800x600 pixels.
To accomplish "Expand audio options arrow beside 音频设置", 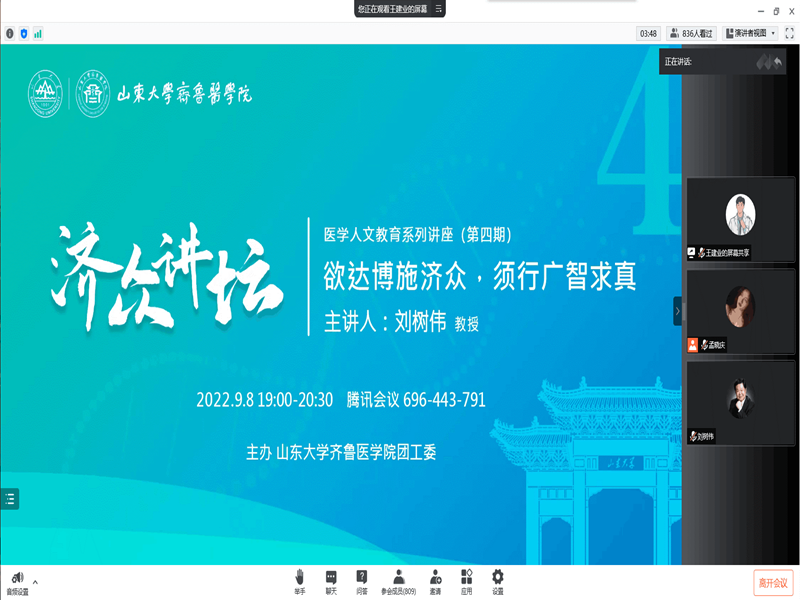I will click(x=36, y=581).
